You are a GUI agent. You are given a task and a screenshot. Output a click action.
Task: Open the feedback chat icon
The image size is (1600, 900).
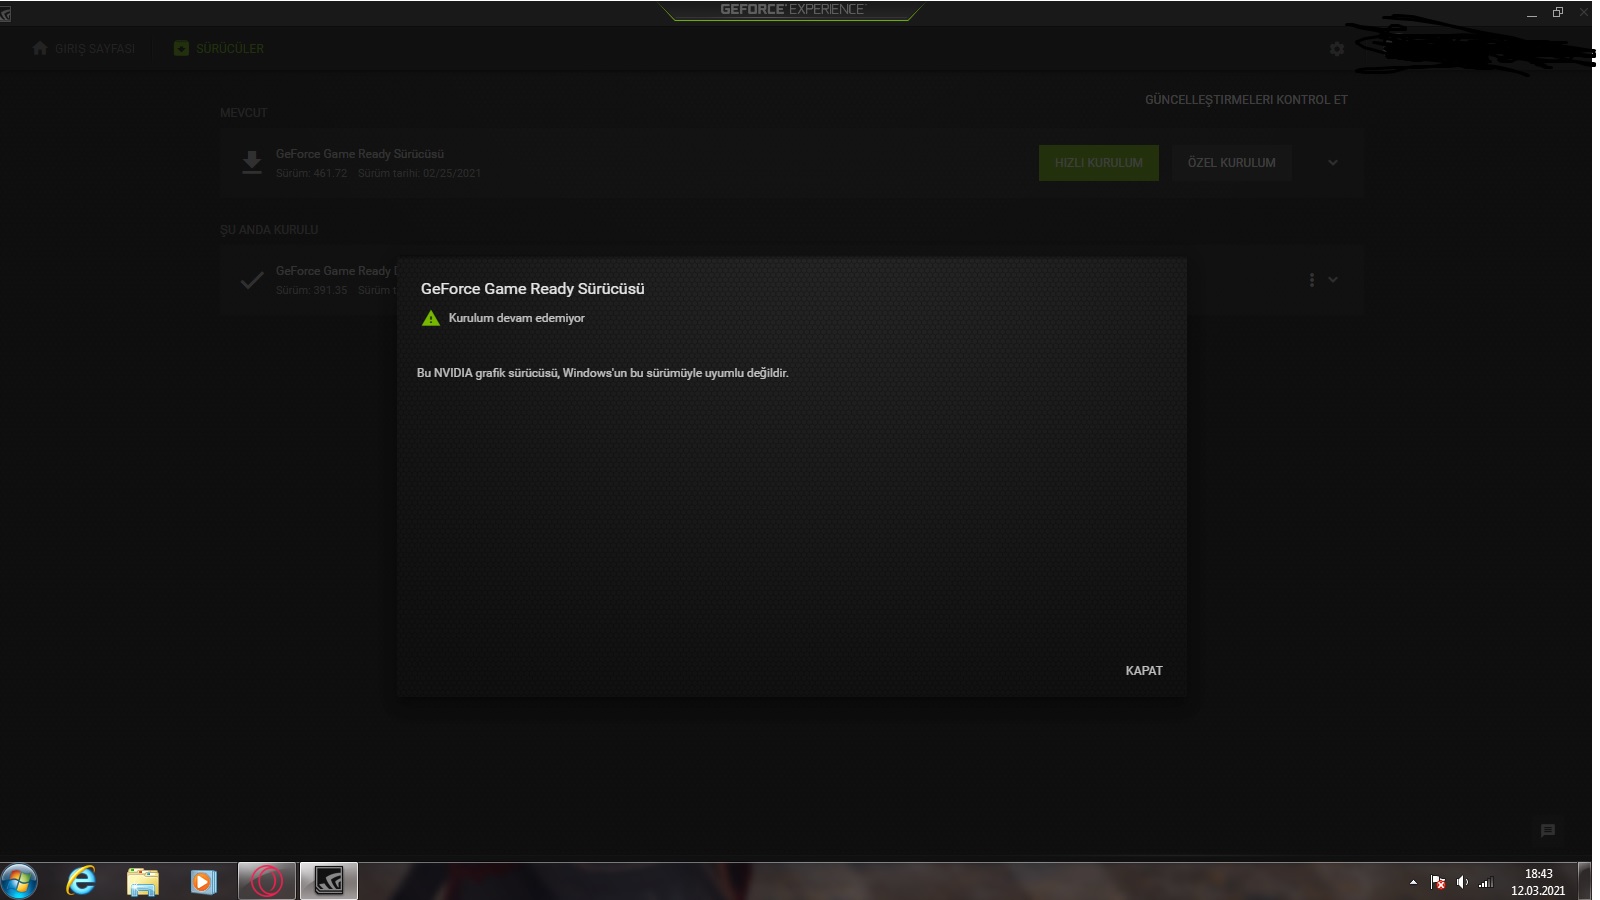(x=1548, y=830)
